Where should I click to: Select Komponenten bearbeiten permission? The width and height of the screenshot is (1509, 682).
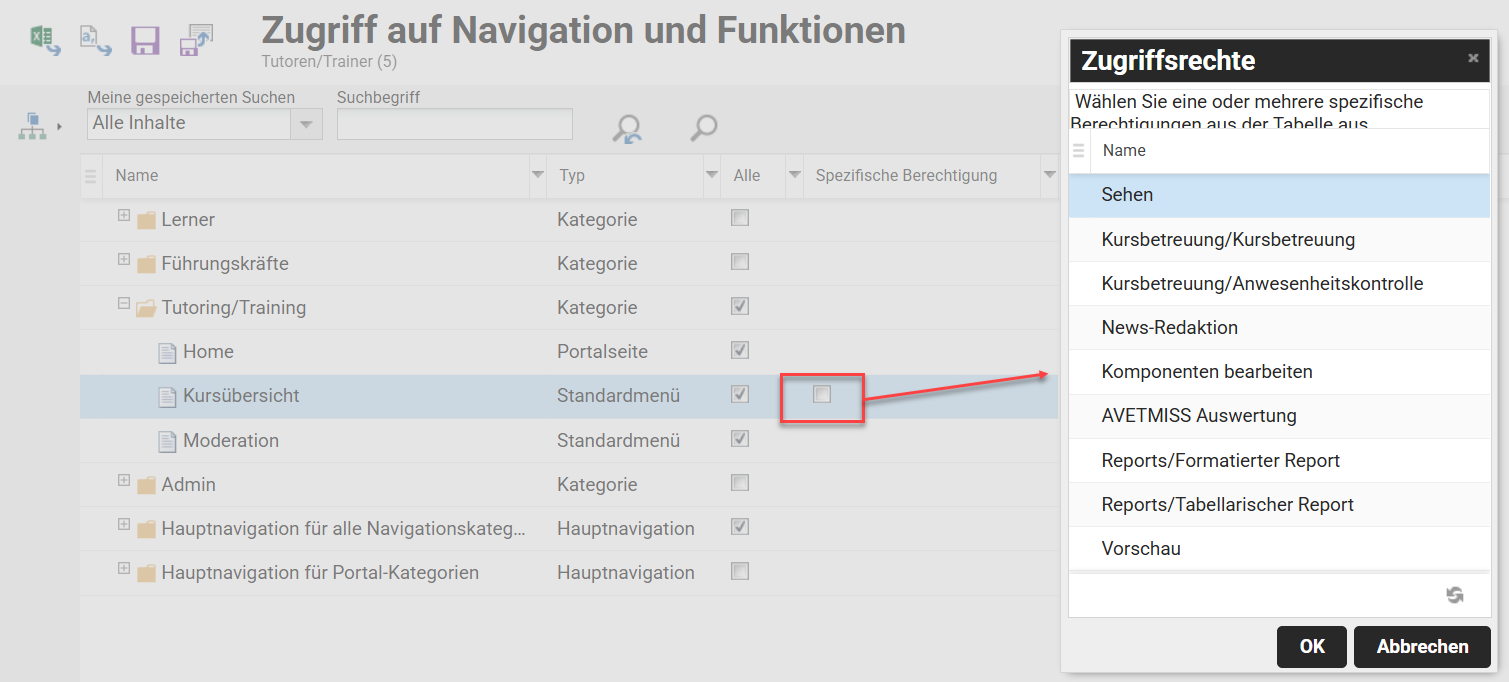[1279, 372]
